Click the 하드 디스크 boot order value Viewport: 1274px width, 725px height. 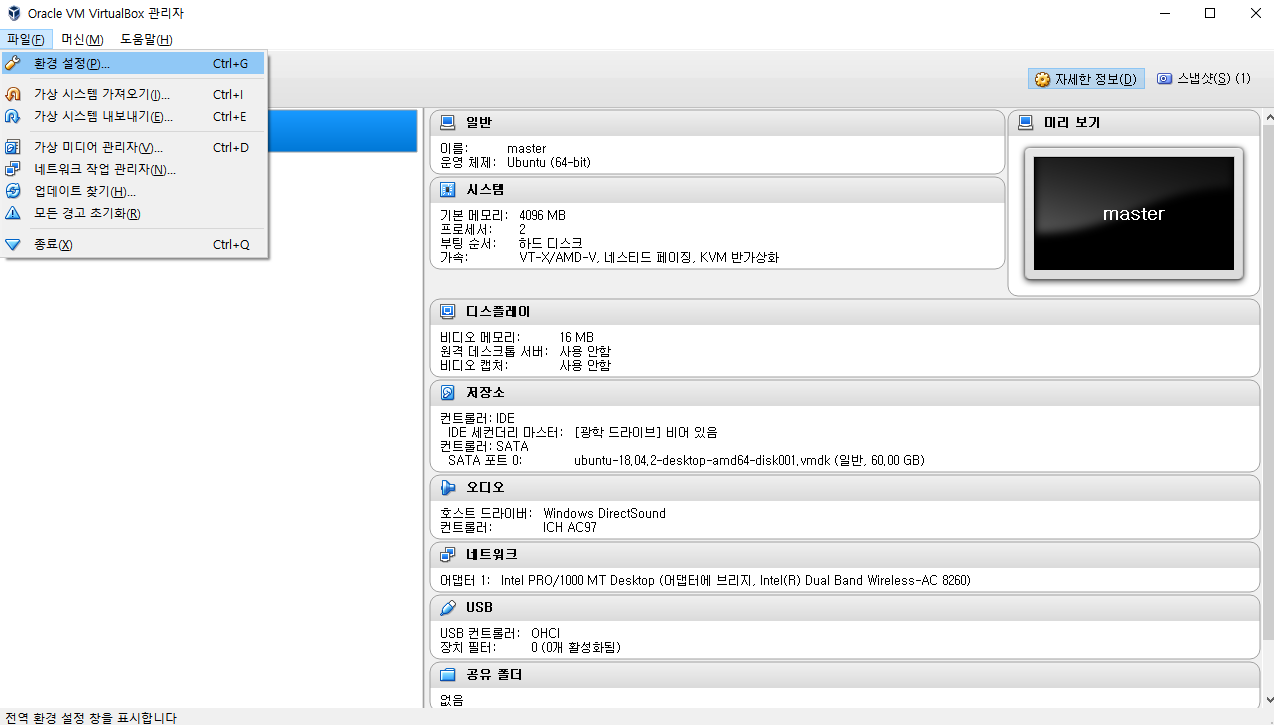pos(550,243)
